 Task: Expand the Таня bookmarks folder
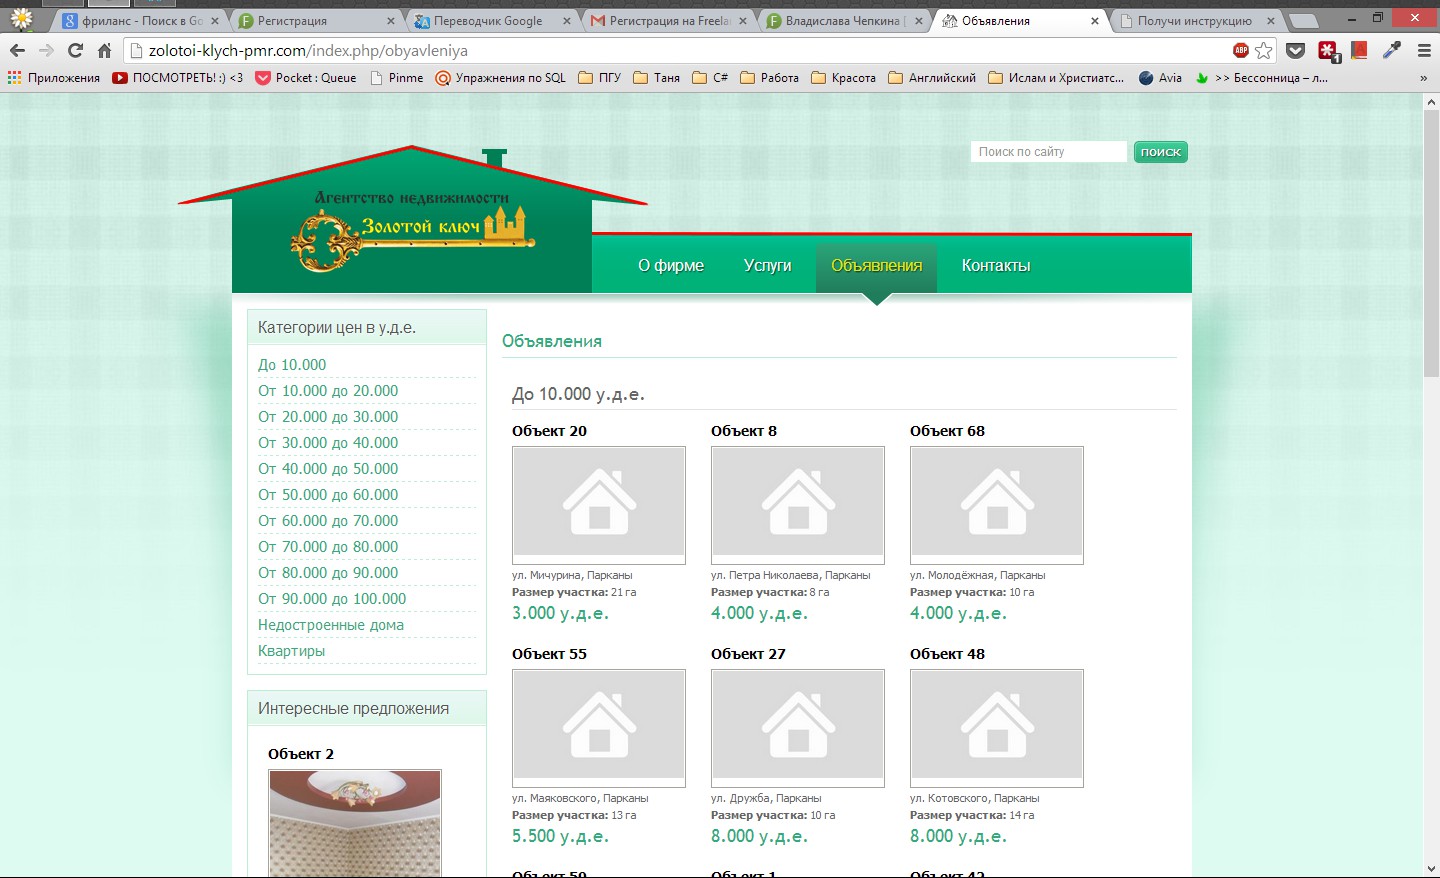[x=657, y=78]
